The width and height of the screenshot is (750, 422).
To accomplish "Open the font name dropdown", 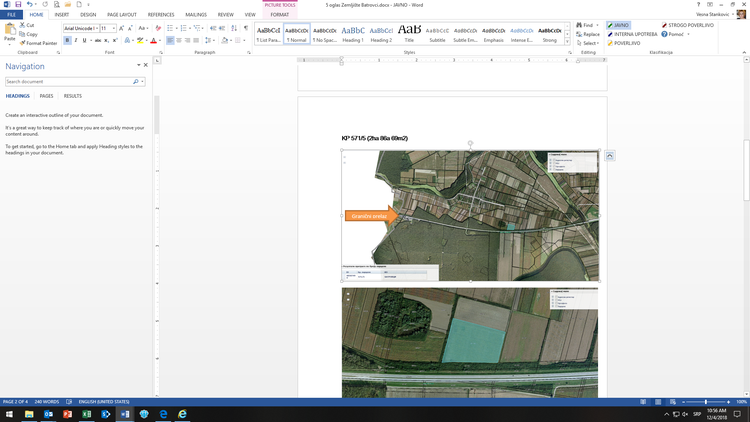I will point(95,29).
